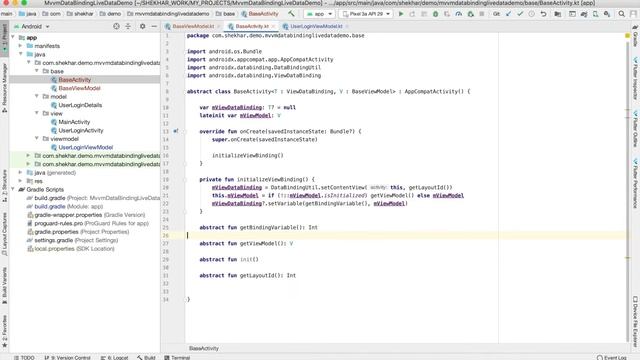Open the Android view dropdown

click(x=32, y=26)
